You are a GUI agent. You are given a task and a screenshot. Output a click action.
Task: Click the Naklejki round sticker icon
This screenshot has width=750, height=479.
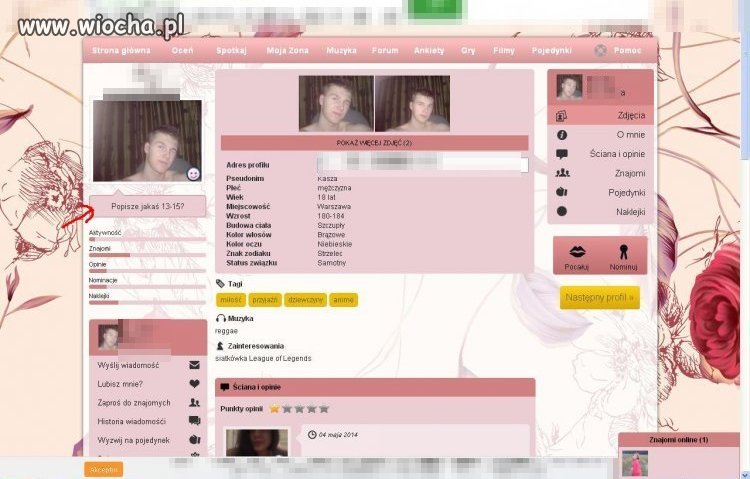point(562,211)
